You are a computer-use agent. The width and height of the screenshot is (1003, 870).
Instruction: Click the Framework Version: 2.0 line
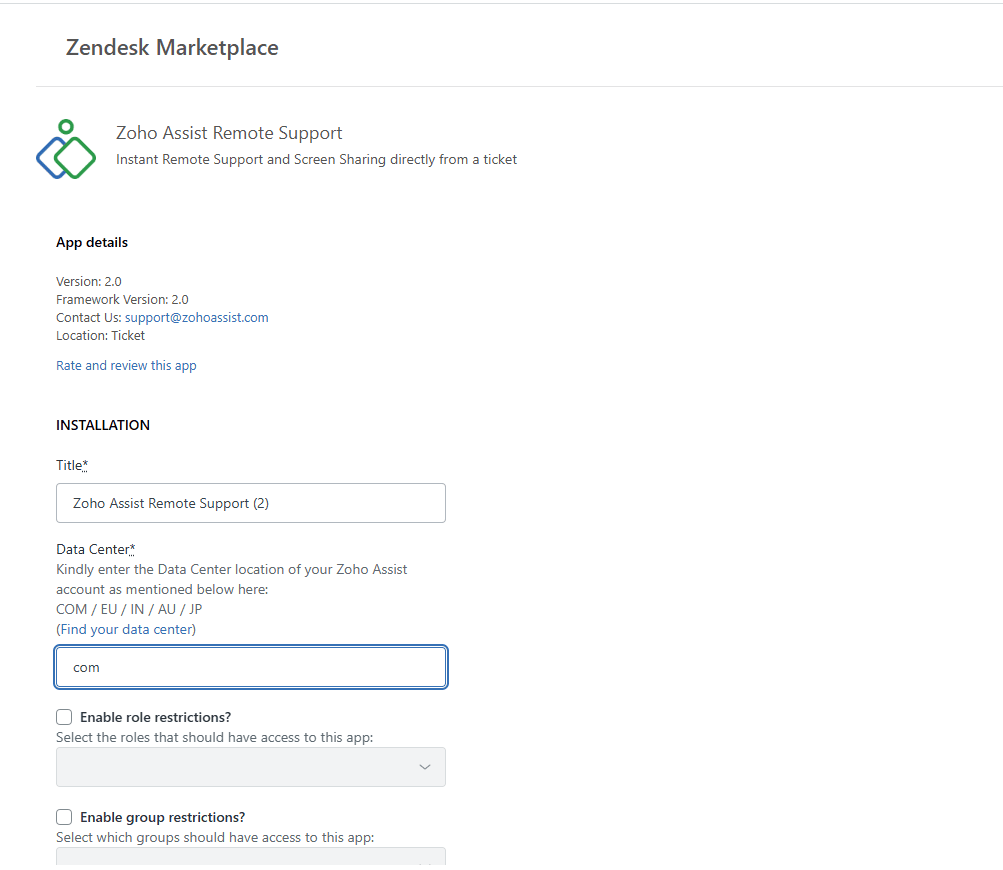(122, 299)
